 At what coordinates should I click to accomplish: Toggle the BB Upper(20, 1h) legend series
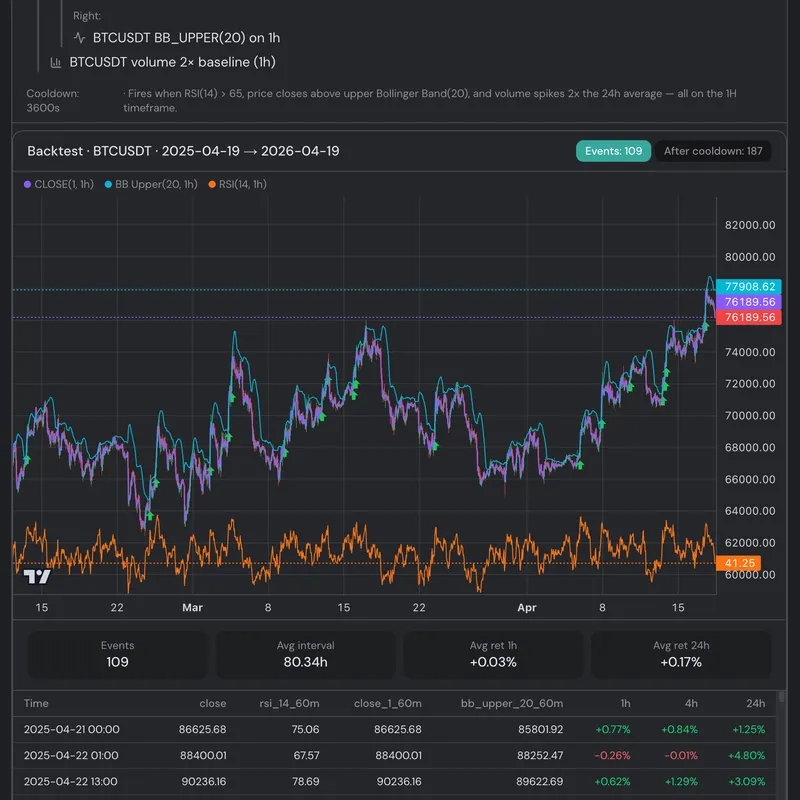pyautogui.click(x=151, y=184)
